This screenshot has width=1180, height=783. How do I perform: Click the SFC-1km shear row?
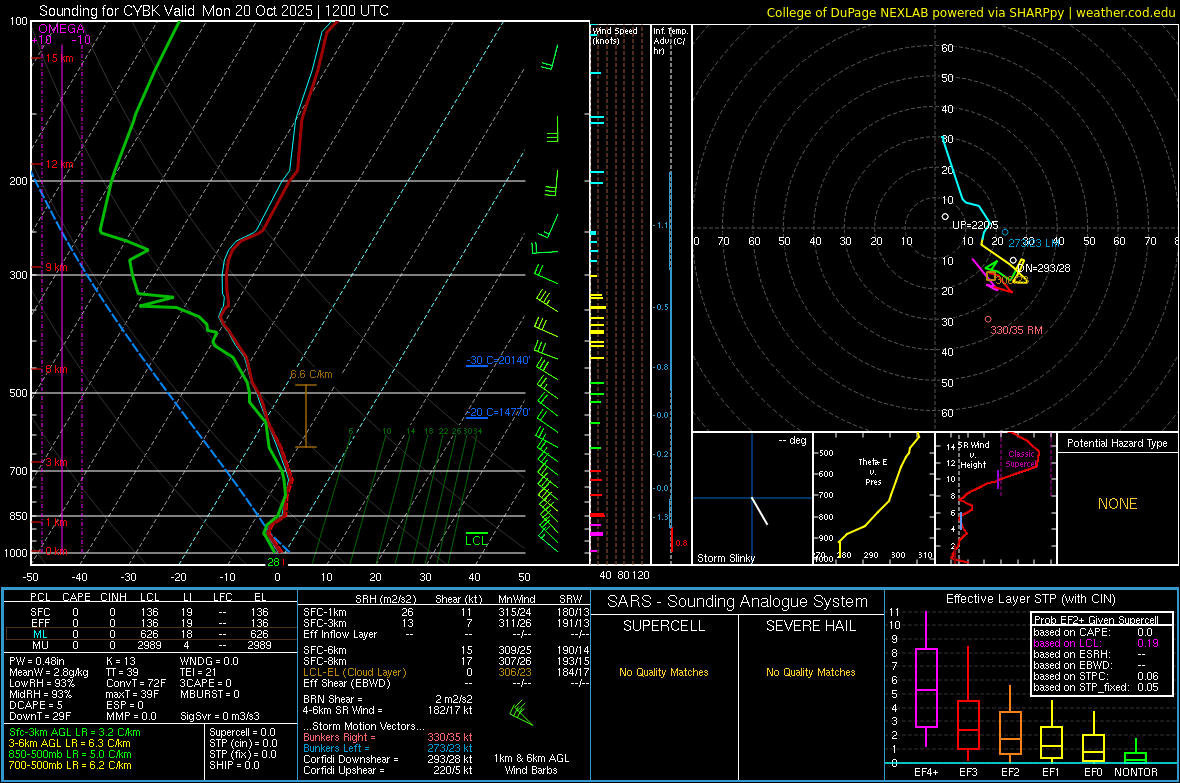pos(446,612)
